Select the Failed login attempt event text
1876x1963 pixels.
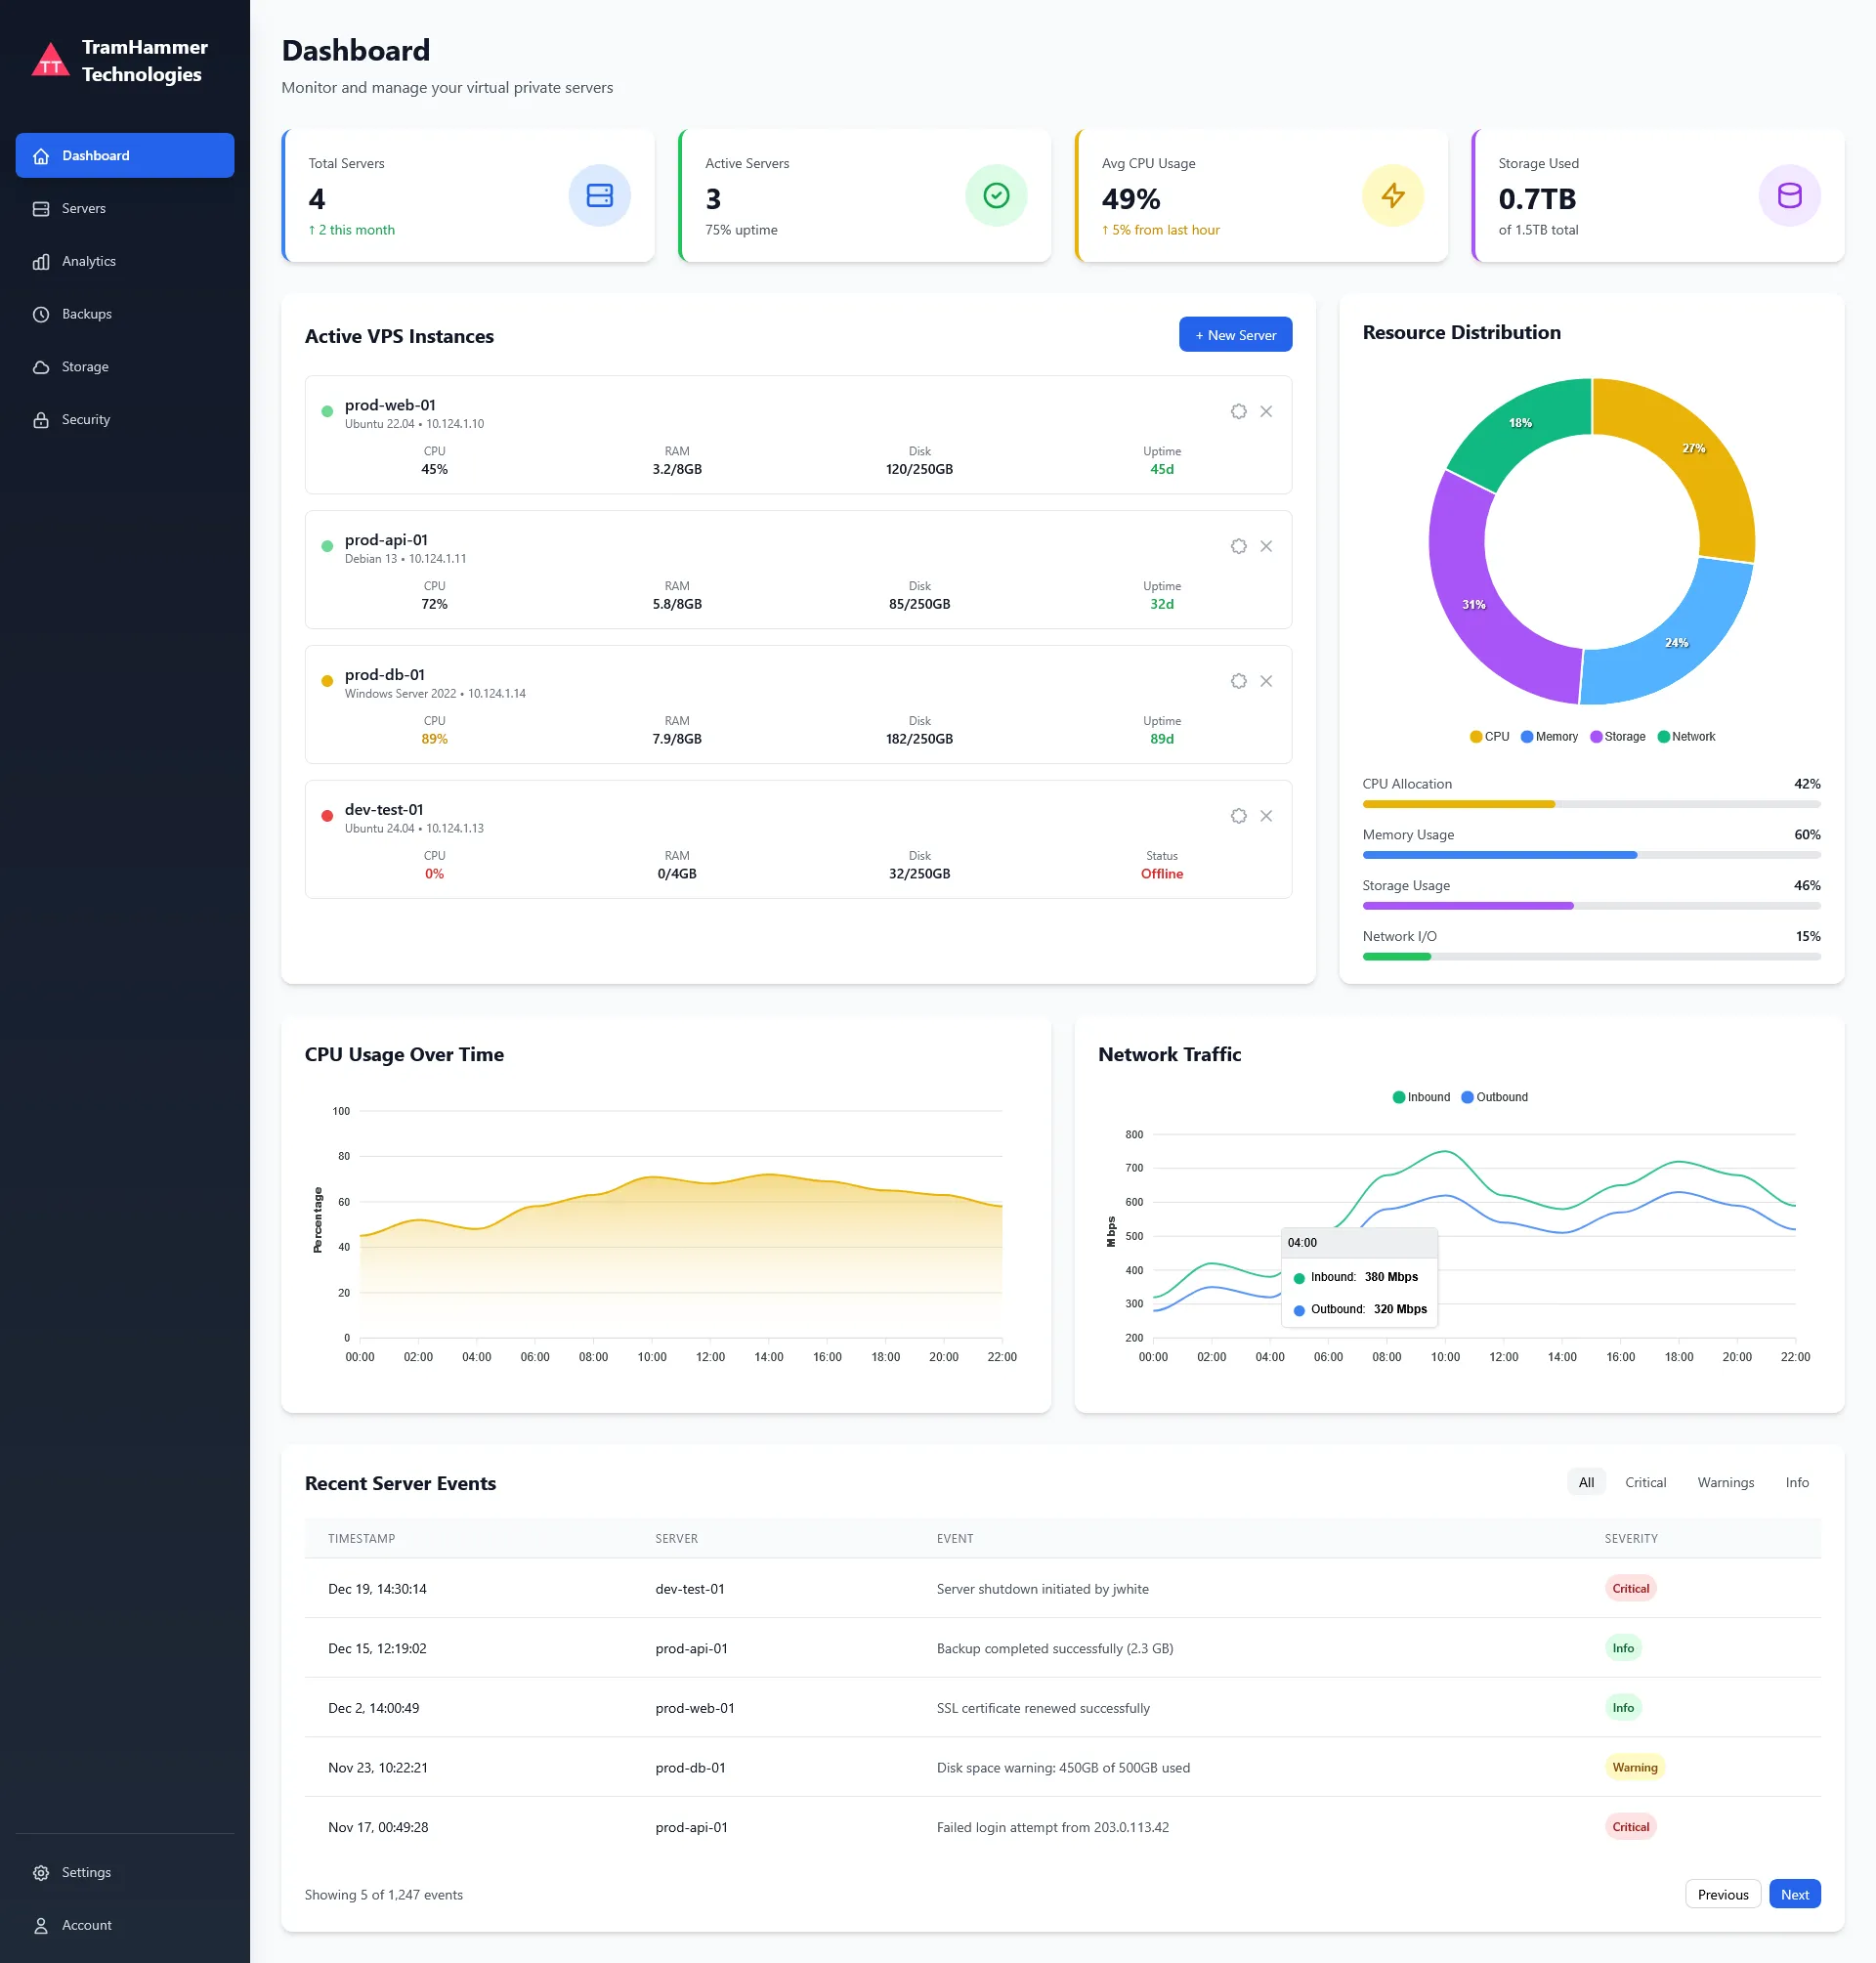1052,1828
